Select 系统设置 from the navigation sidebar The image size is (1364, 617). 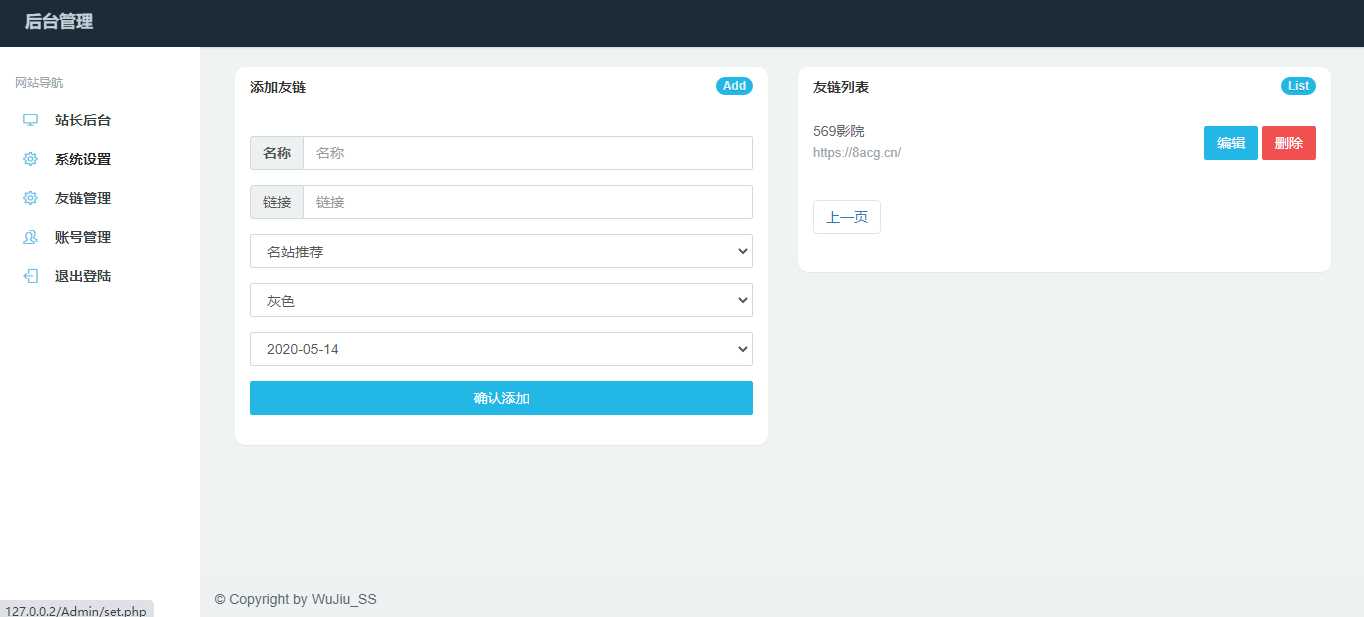(84, 158)
